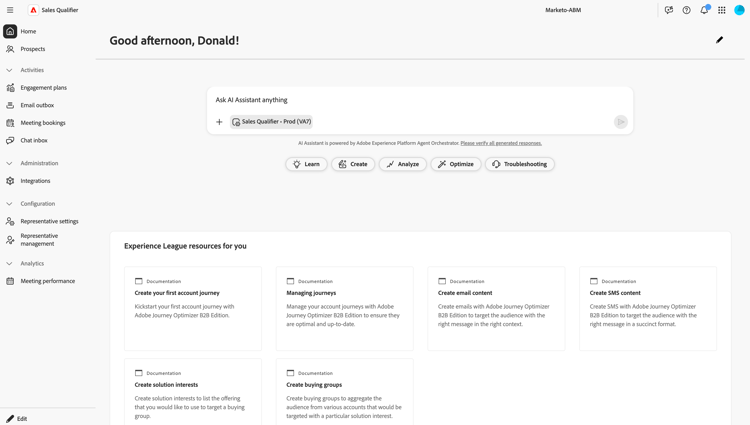Open the notifications bell
Image resolution: width=750 pixels, height=425 pixels.
tap(704, 10)
